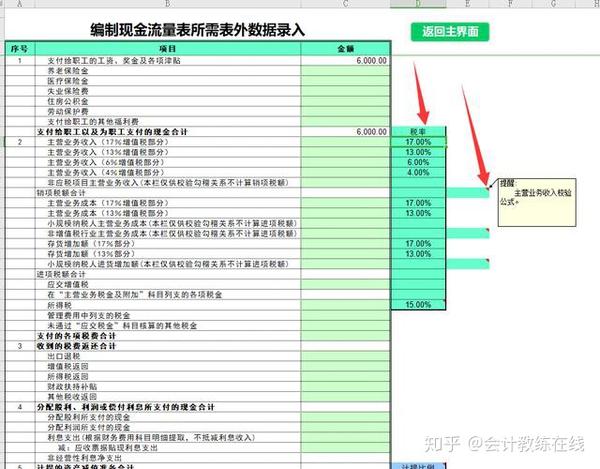The height and width of the screenshot is (469, 600).
Task: Click the 小规模纳税人主营业务成本 row label
Action: pyautogui.click(x=172, y=223)
